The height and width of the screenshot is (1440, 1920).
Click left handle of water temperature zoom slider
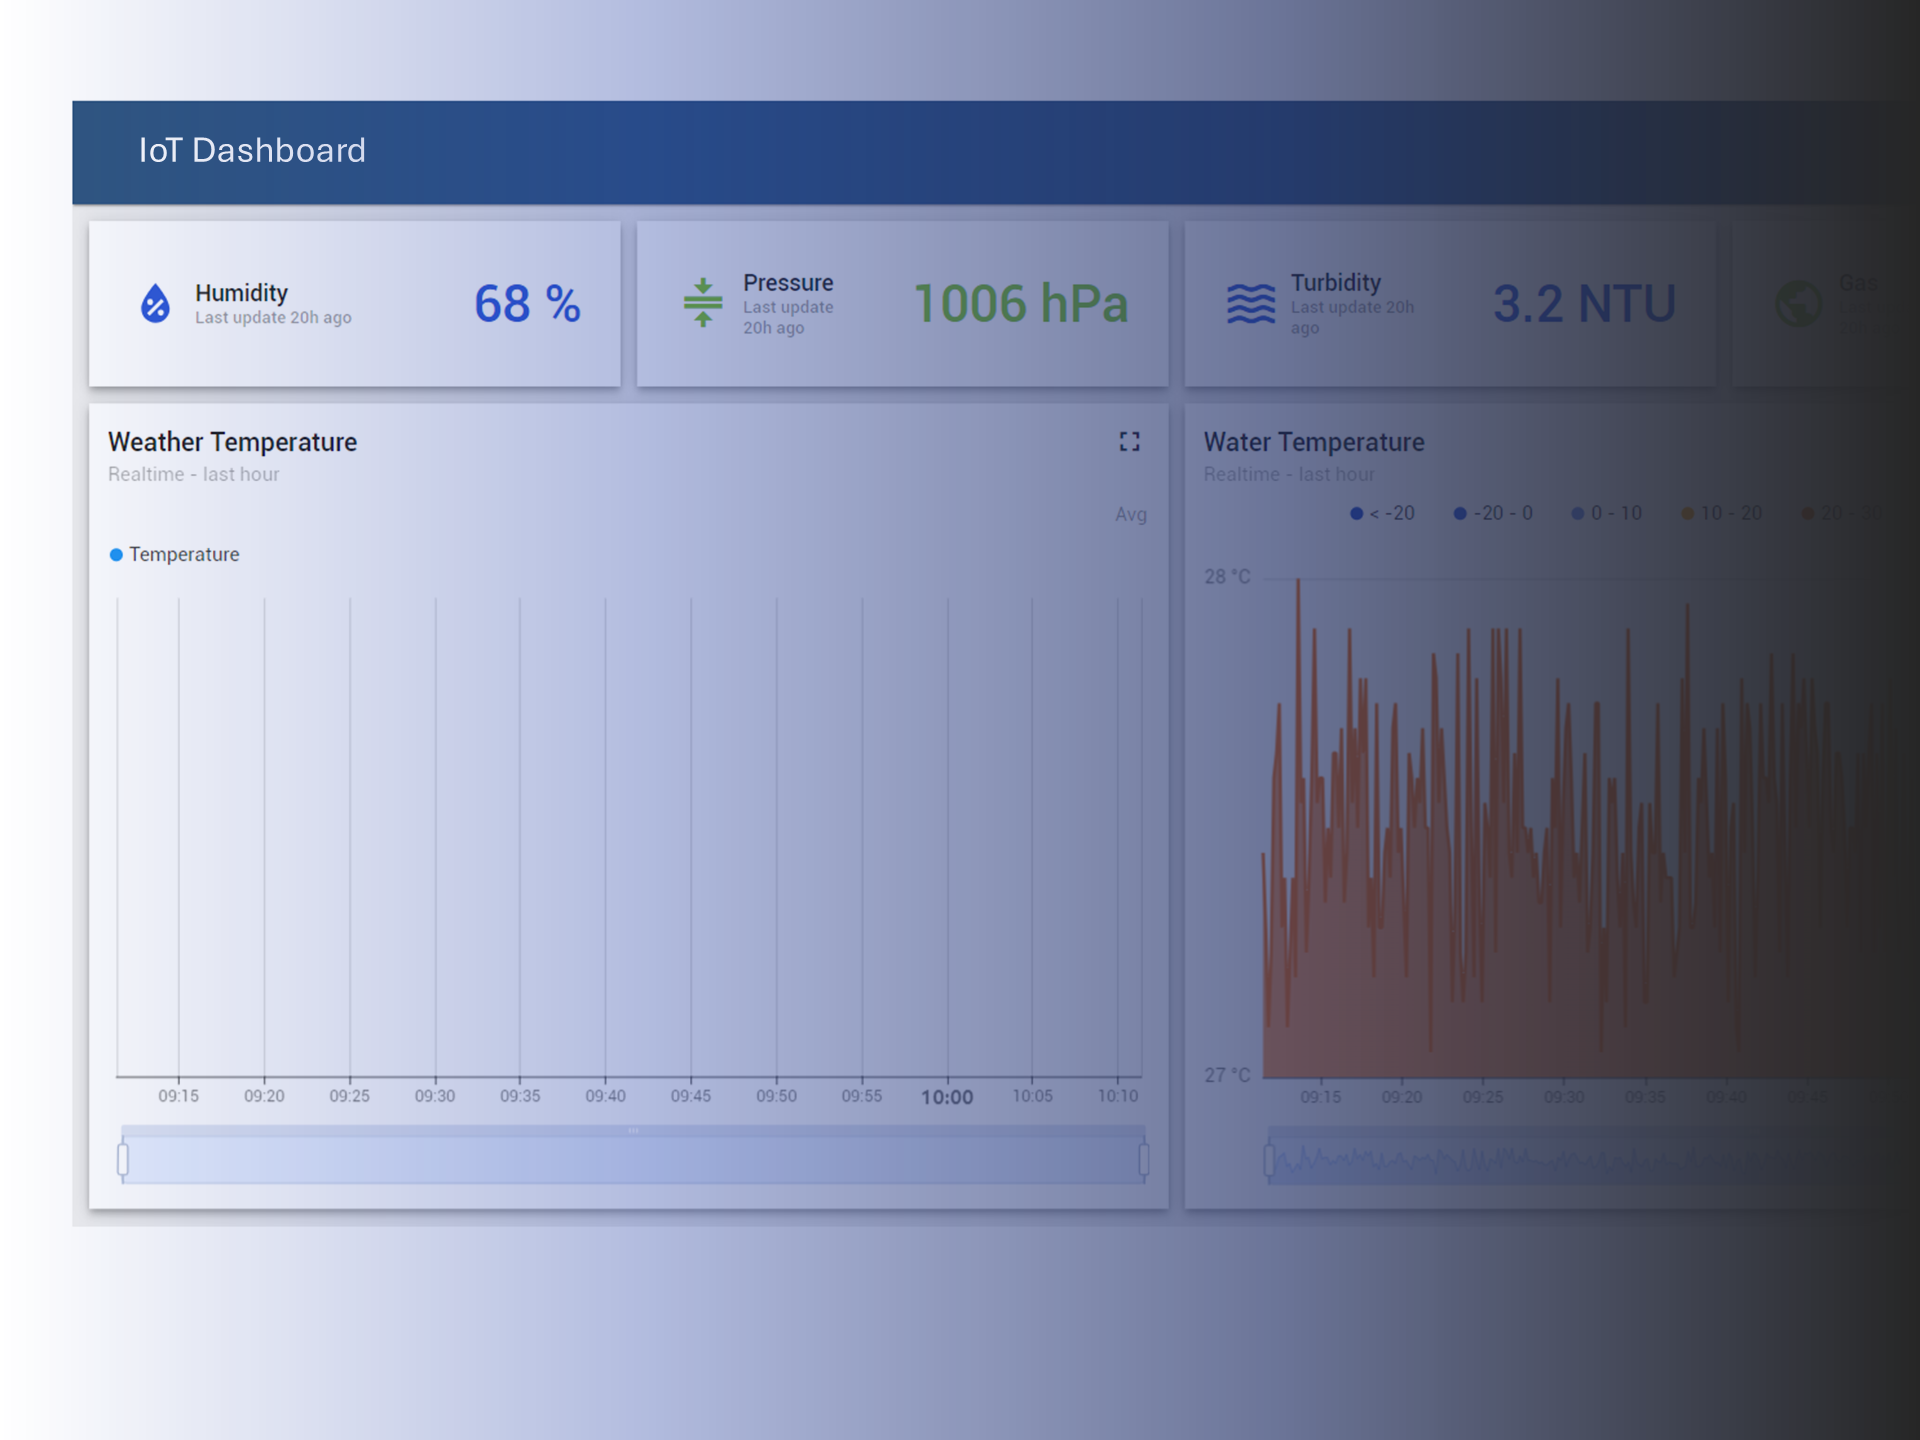pyautogui.click(x=1269, y=1160)
